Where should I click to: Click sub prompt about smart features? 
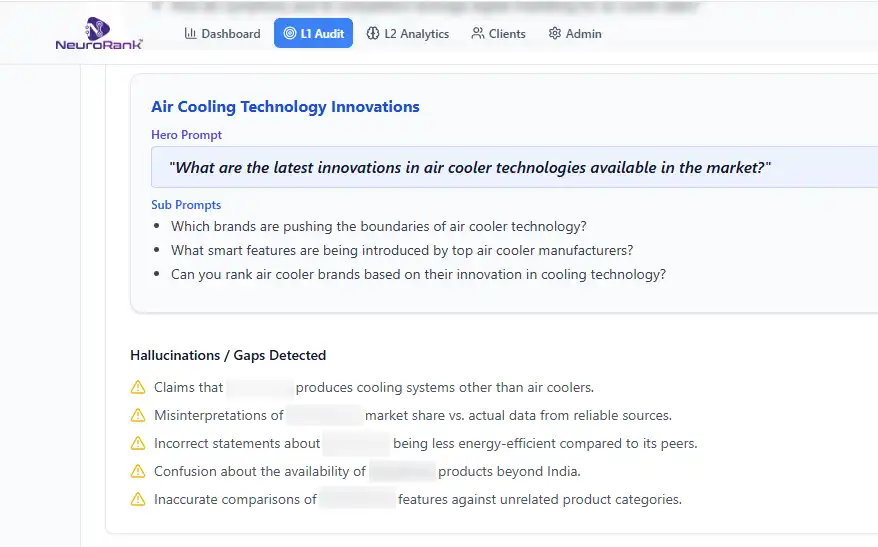[x=402, y=250]
